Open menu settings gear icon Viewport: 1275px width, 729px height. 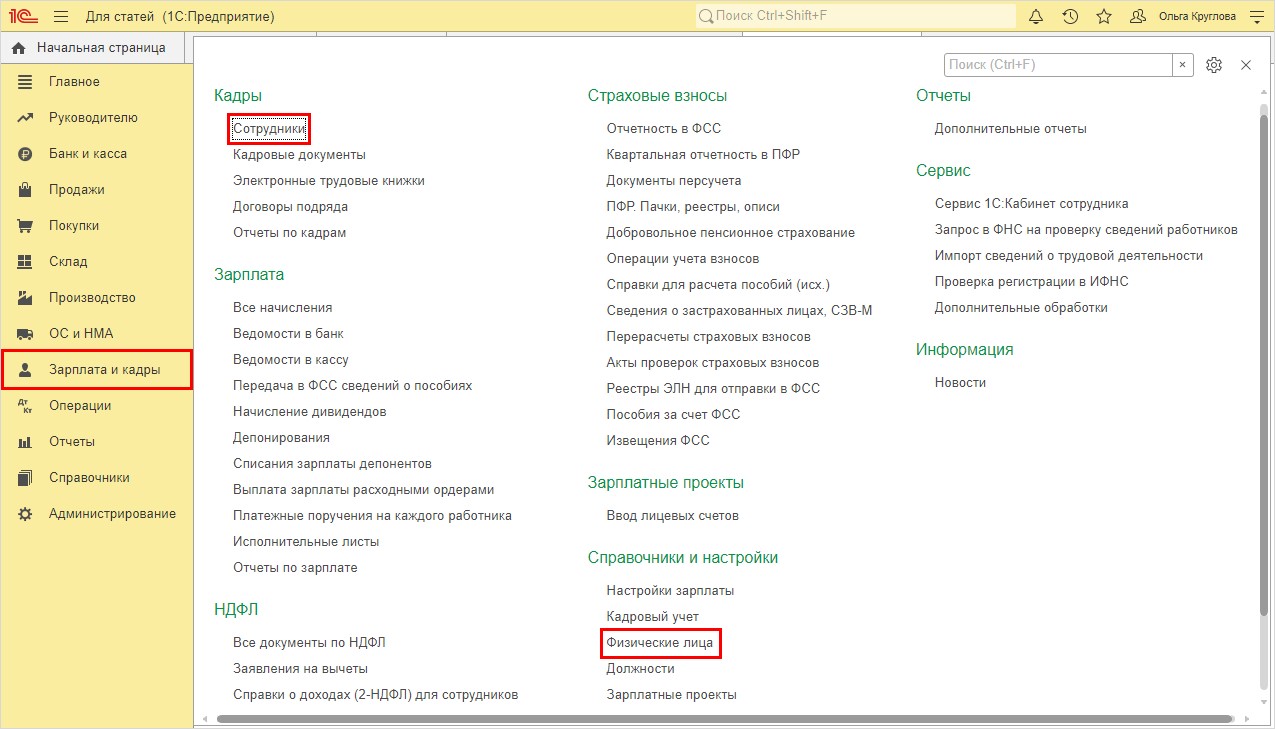(1214, 65)
